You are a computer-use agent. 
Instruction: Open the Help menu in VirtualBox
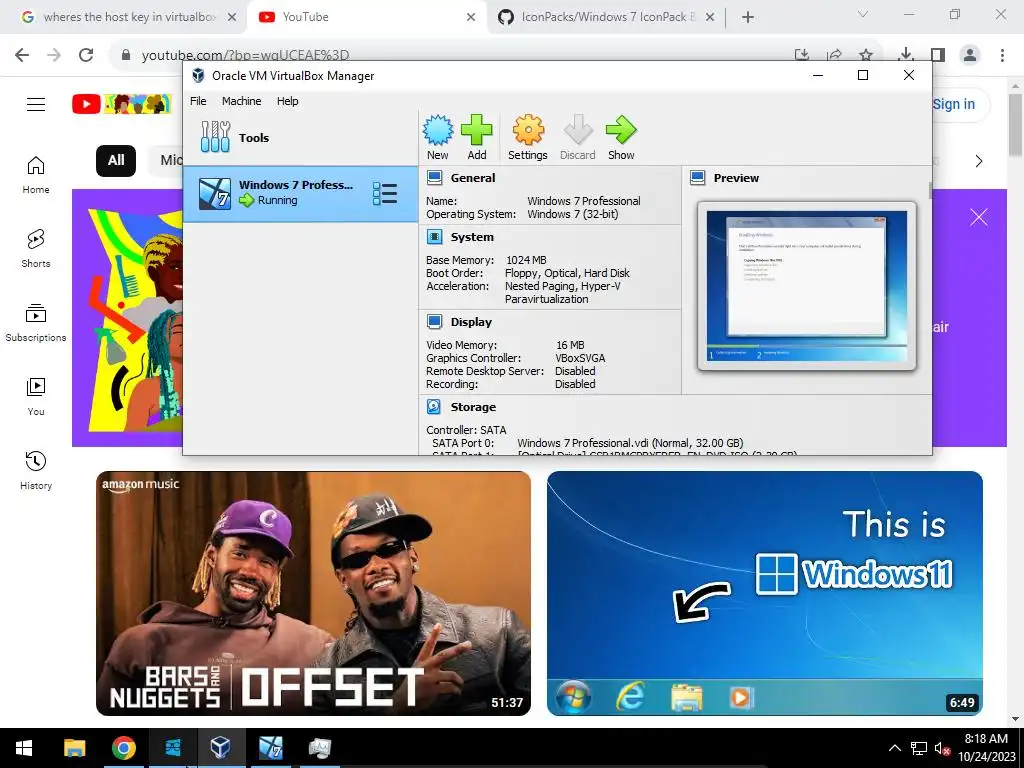(x=287, y=101)
